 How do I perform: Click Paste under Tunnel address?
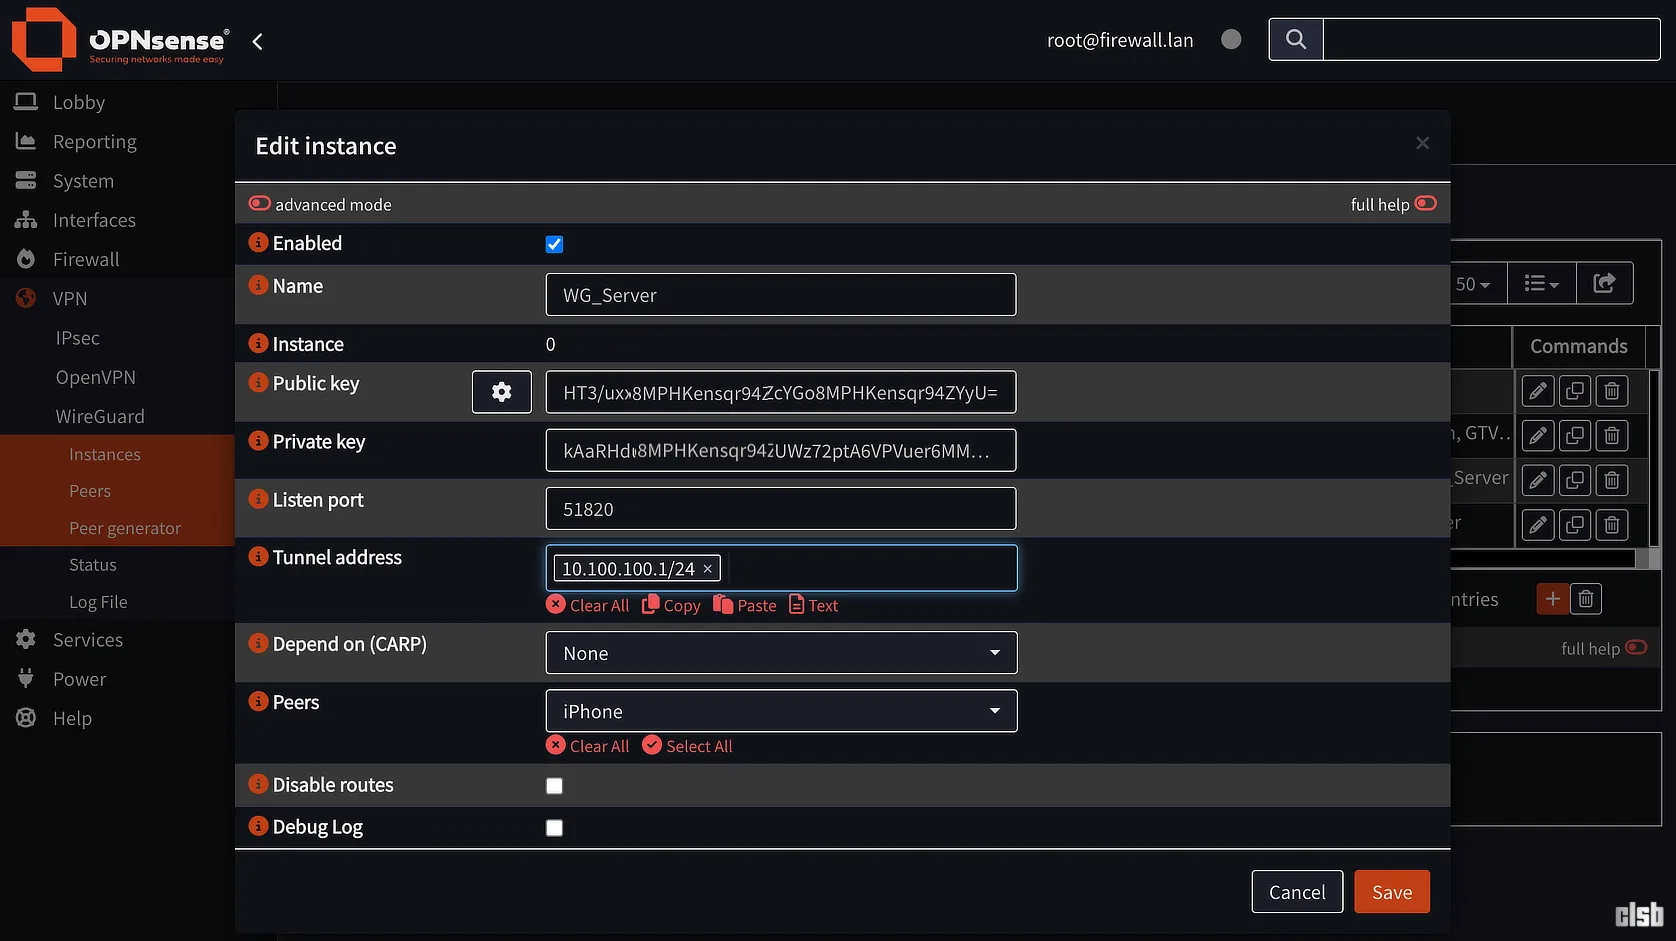click(x=745, y=605)
